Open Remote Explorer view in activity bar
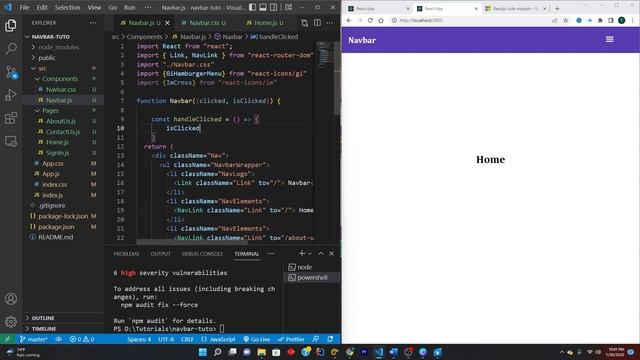Viewport: 640px width, 360px height. pyautogui.click(x=11, y=141)
